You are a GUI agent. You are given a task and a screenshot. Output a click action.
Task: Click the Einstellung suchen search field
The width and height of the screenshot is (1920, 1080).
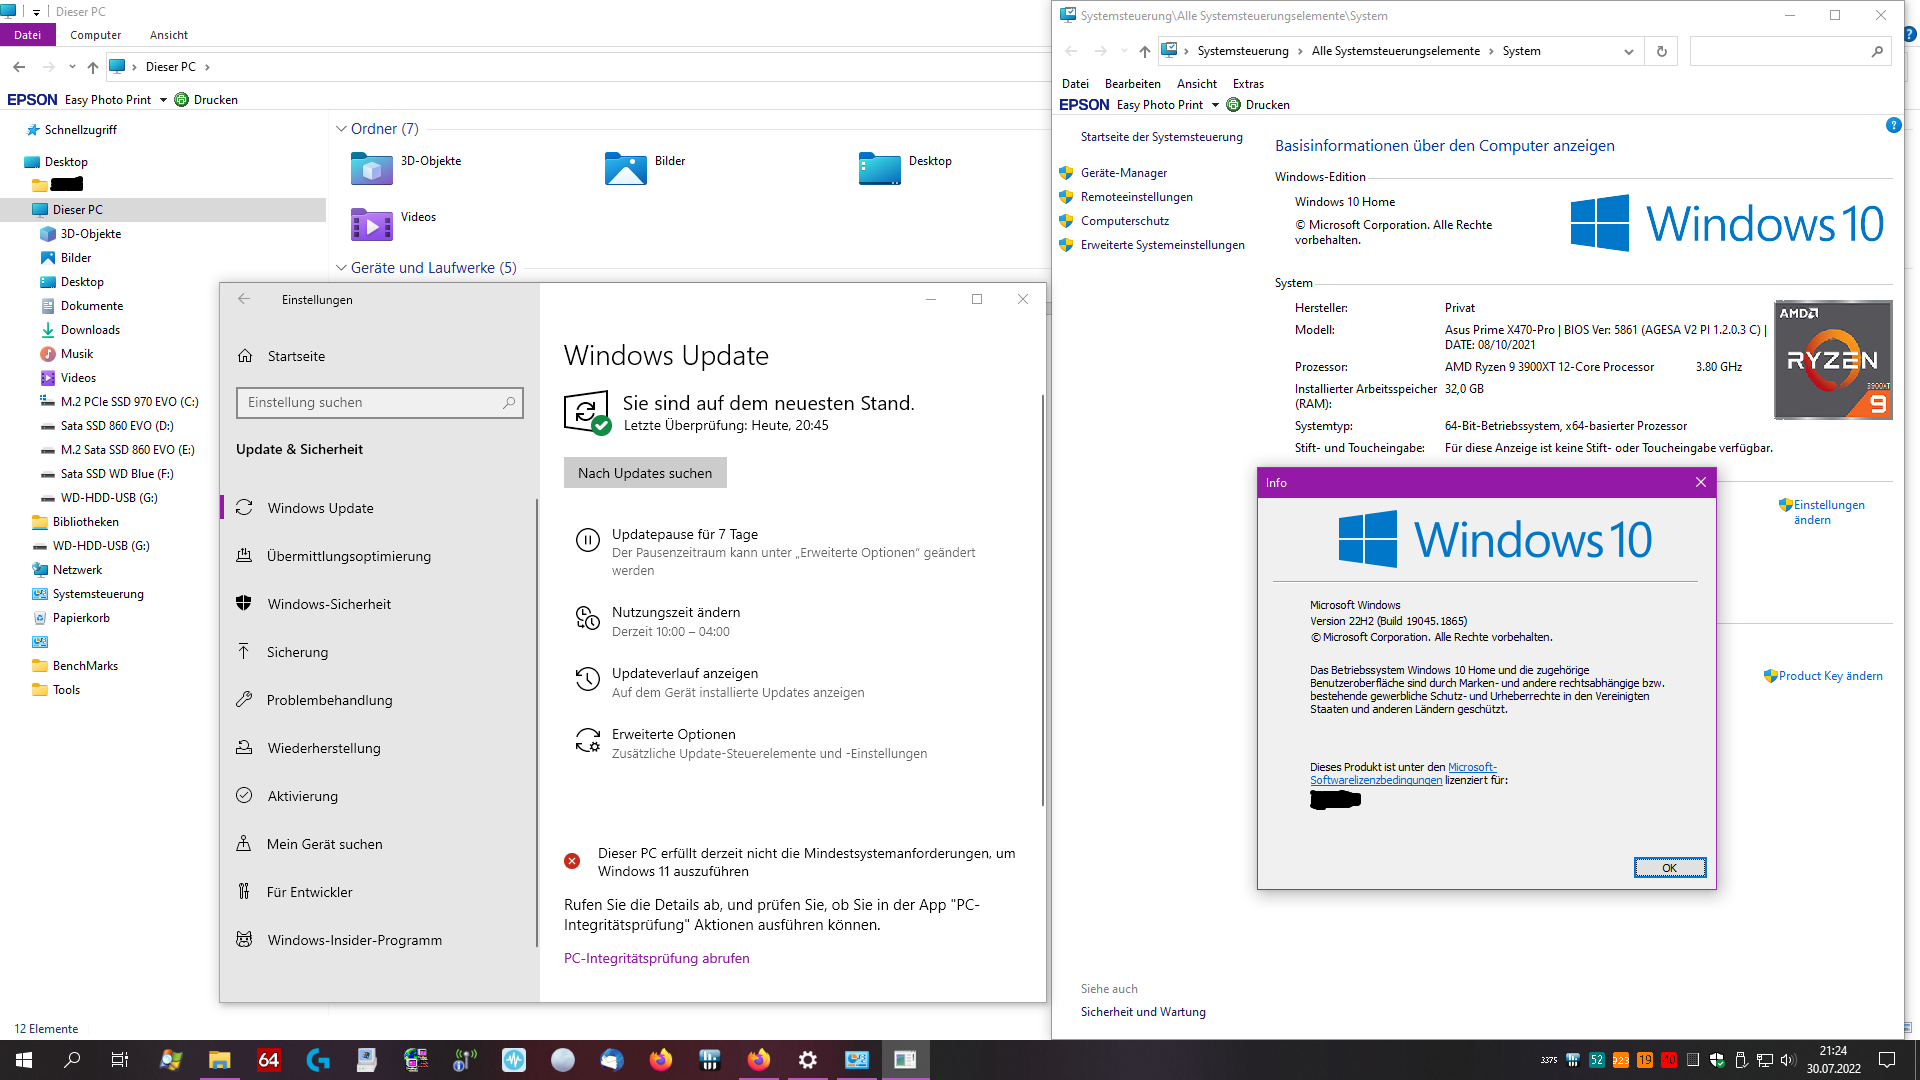(370, 402)
